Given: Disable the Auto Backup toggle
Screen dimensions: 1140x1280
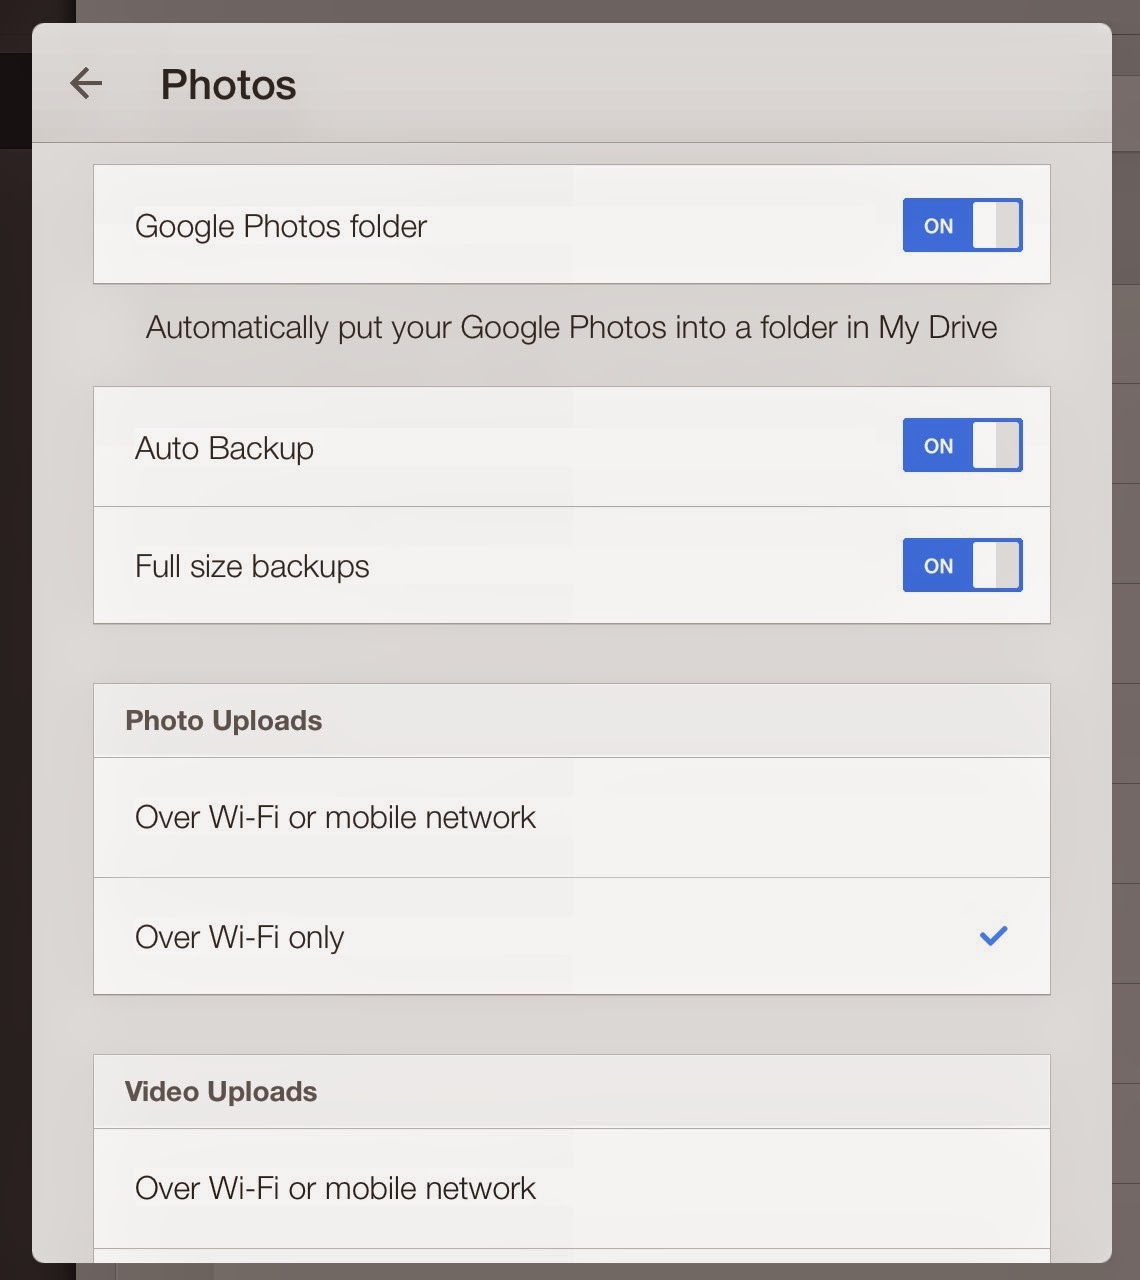Looking at the screenshot, I should (962, 445).
